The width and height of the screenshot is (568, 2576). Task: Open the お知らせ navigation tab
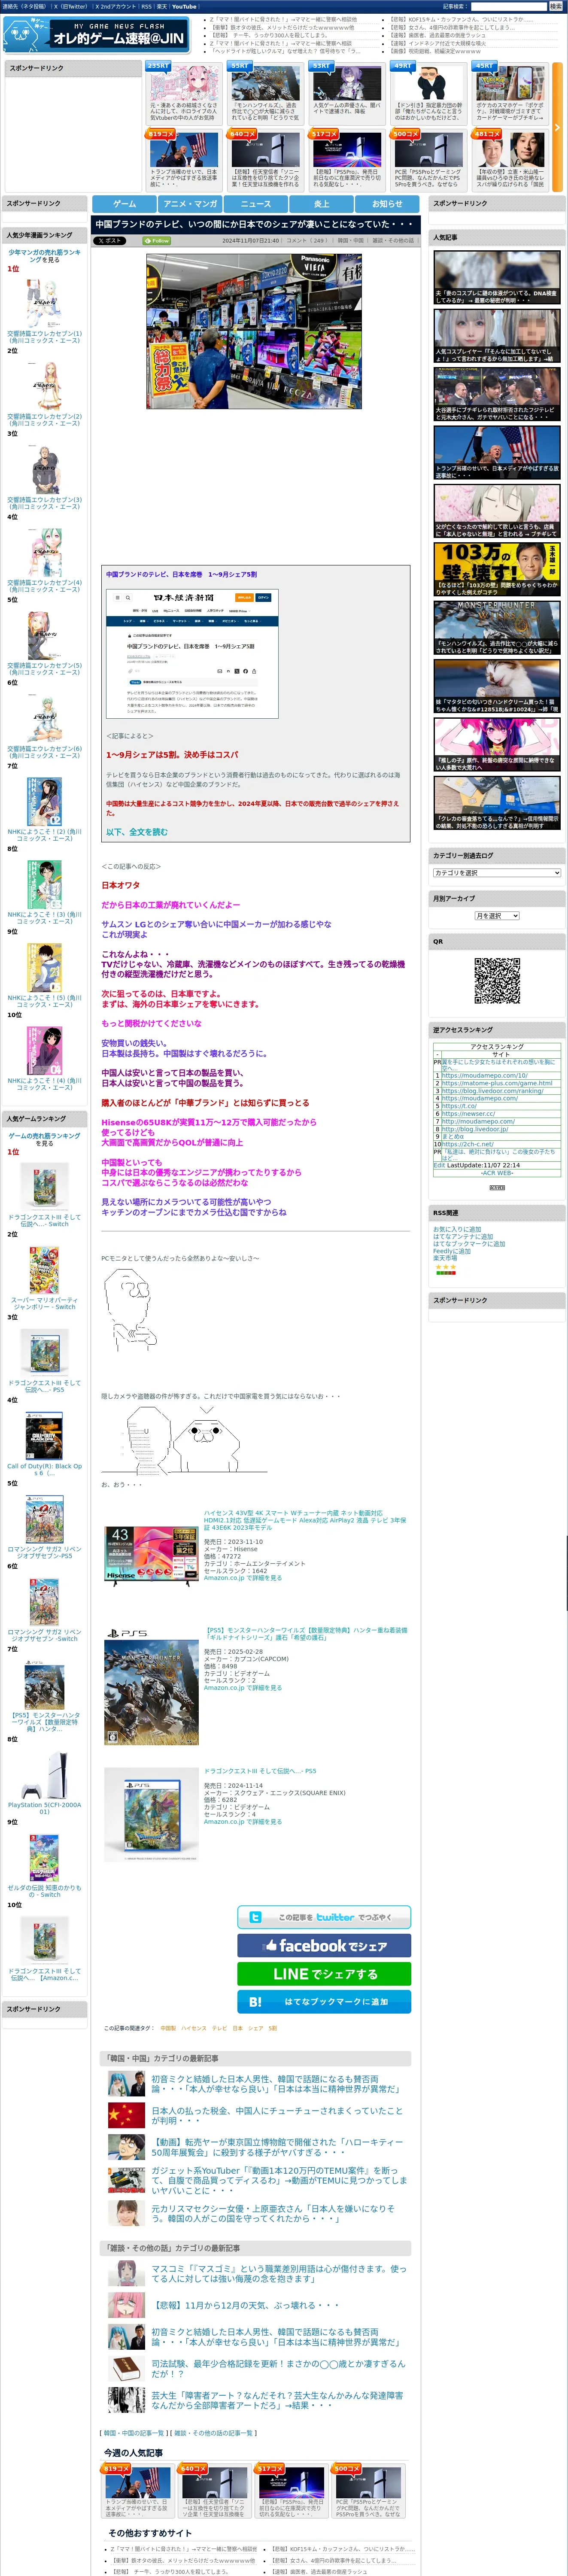point(387,203)
